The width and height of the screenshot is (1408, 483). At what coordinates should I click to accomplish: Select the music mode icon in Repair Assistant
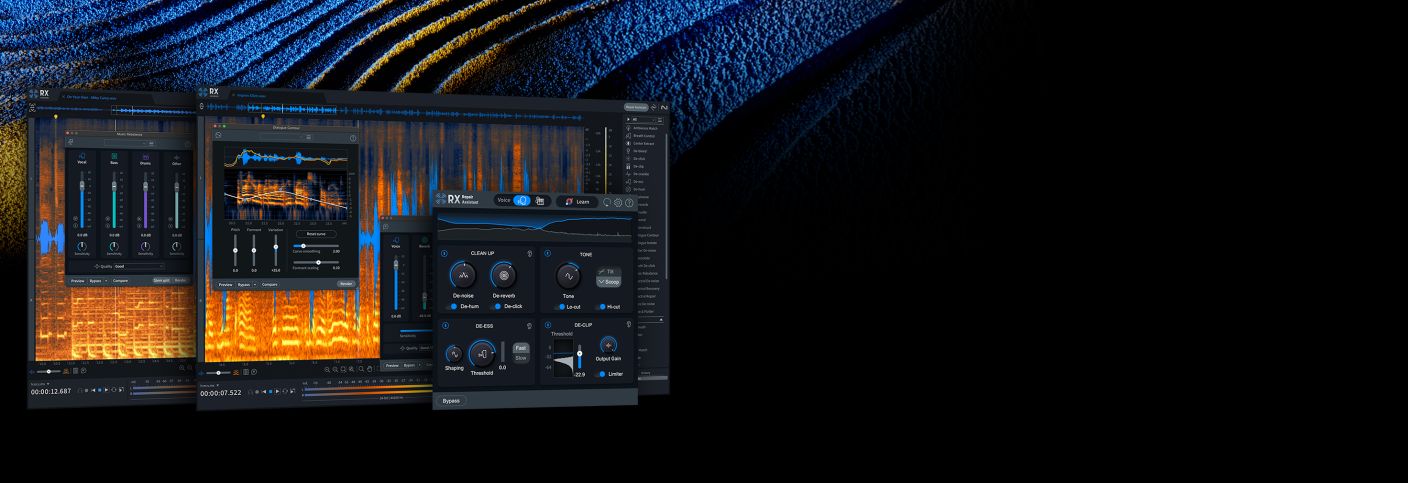540,201
